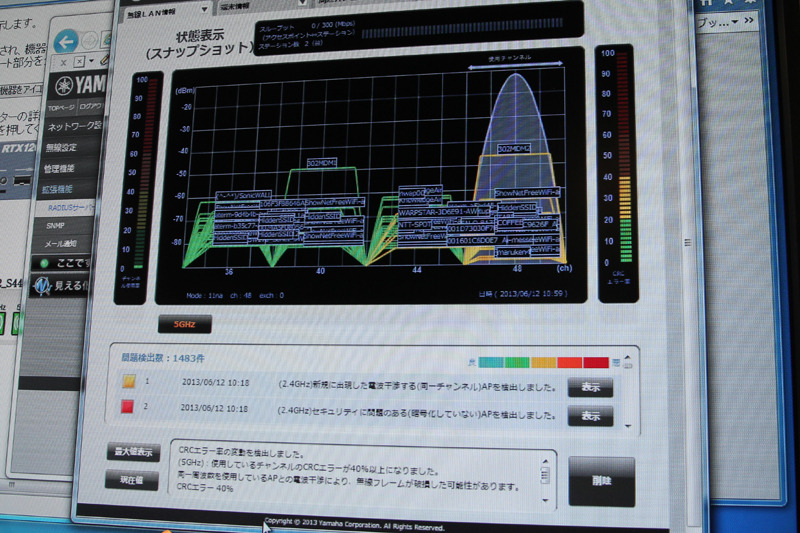
Task: Click the 302MDM1 label near channel 40
Action: pyautogui.click(x=322, y=163)
